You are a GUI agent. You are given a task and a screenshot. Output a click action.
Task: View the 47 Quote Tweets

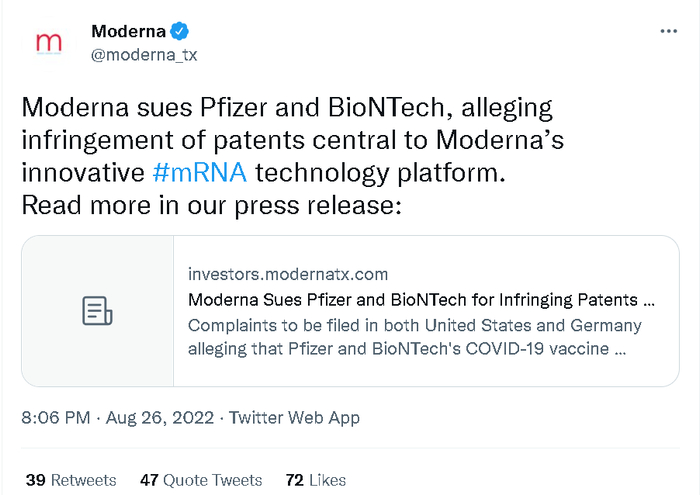pos(200,480)
